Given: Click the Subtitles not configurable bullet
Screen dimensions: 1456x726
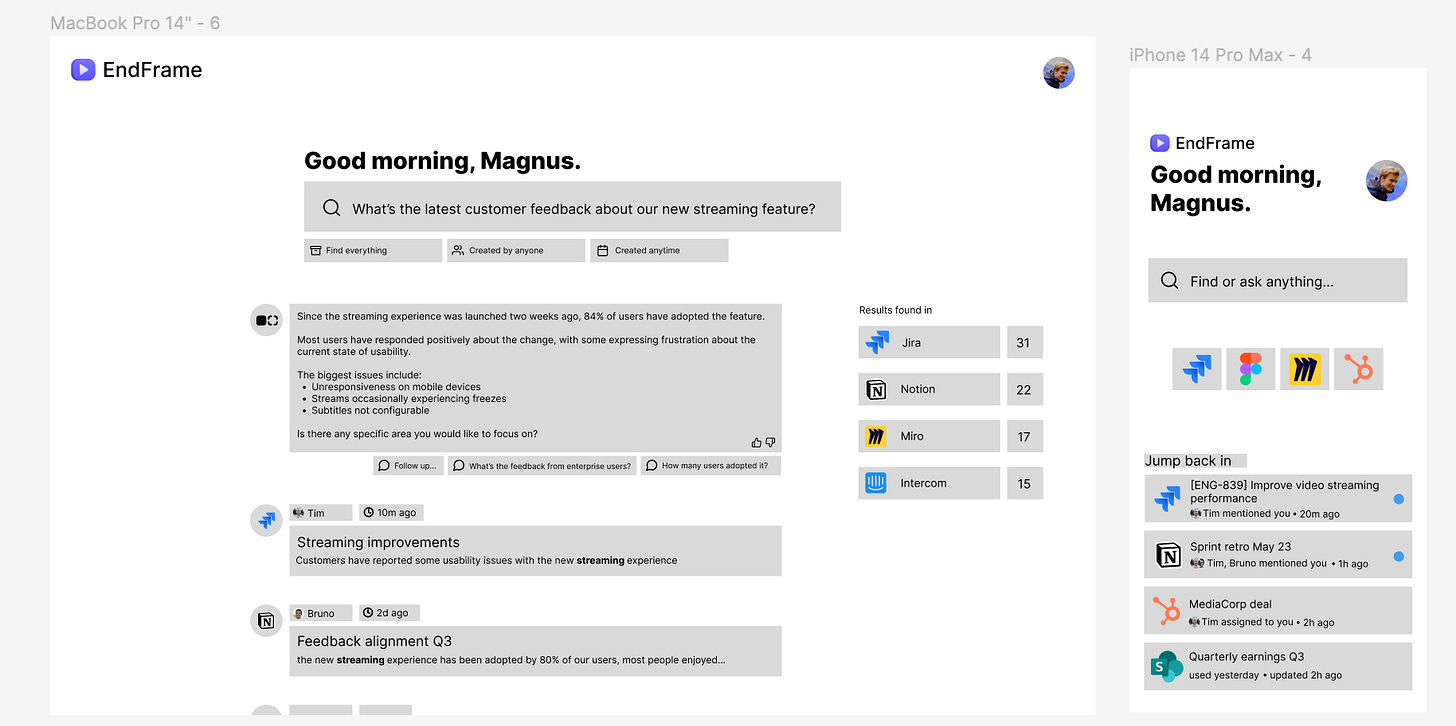Looking at the screenshot, I should point(370,410).
